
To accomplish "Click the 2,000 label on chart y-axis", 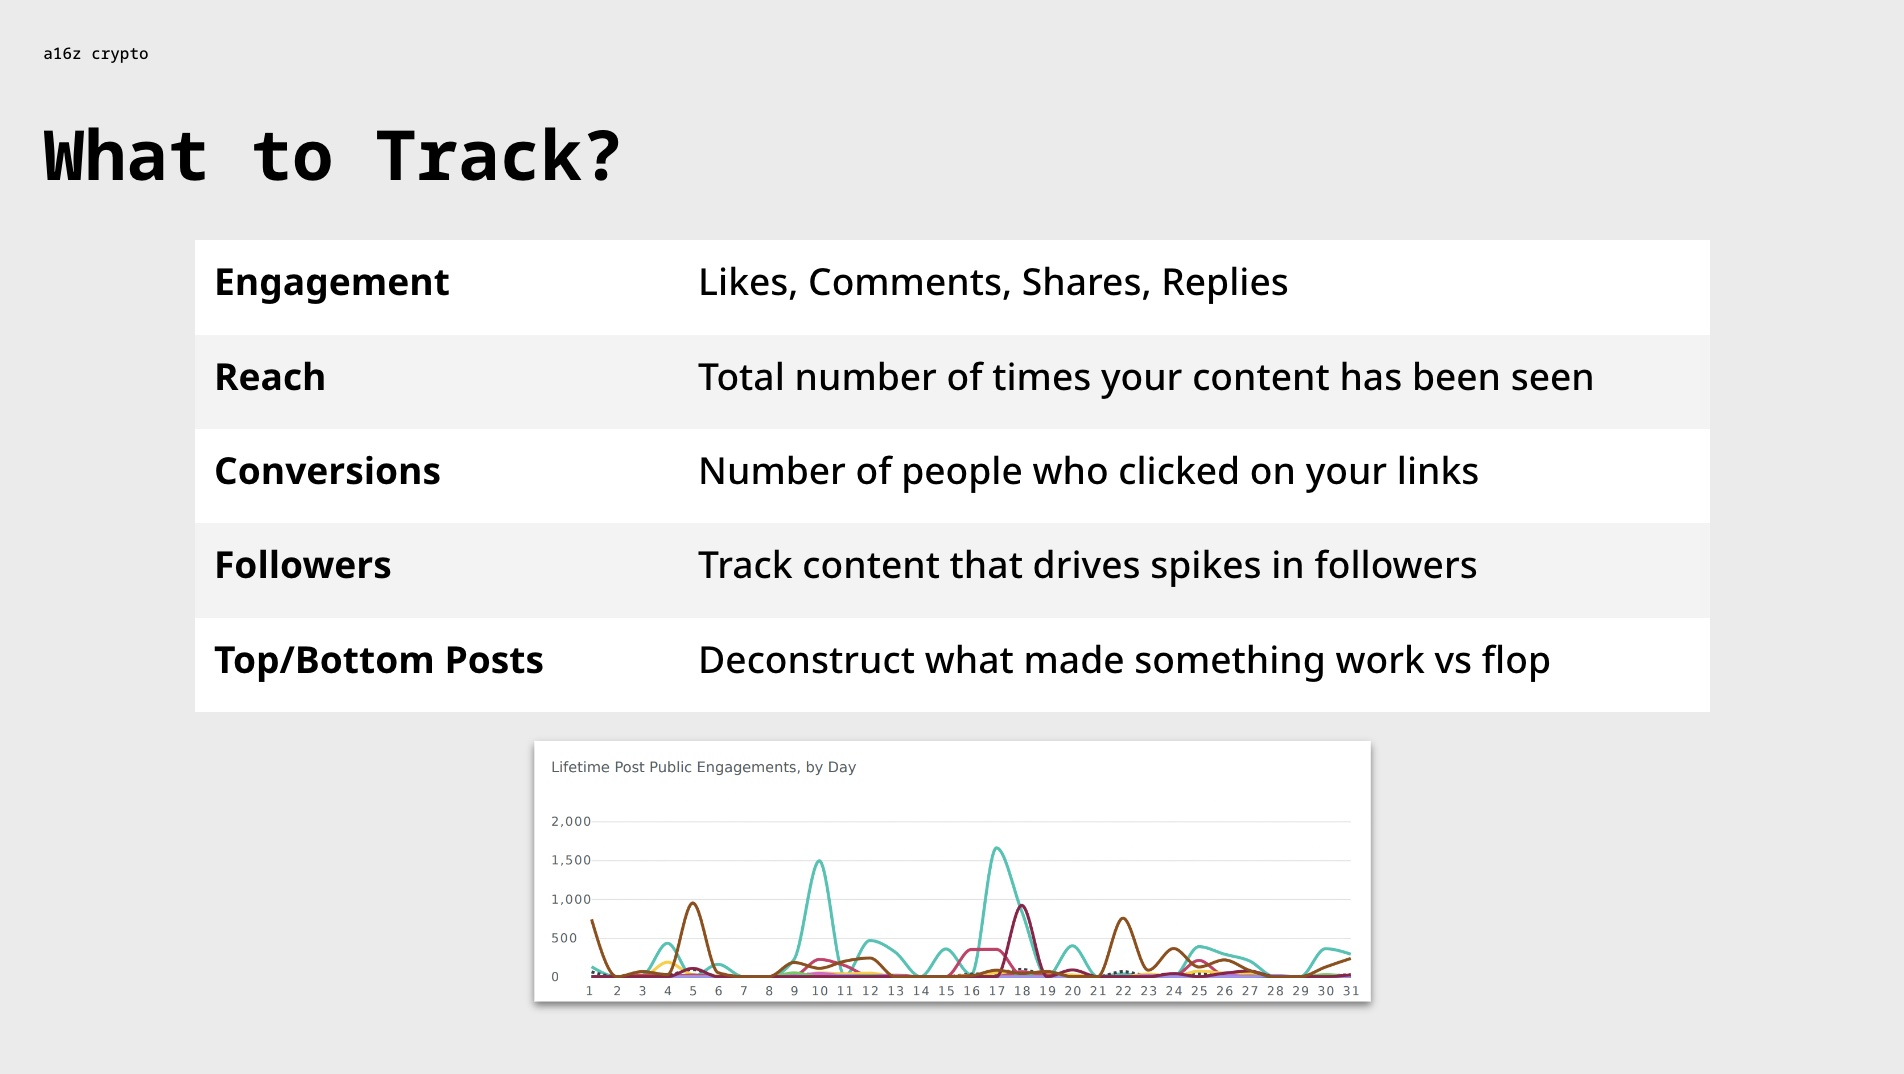I will click(571, 822).
